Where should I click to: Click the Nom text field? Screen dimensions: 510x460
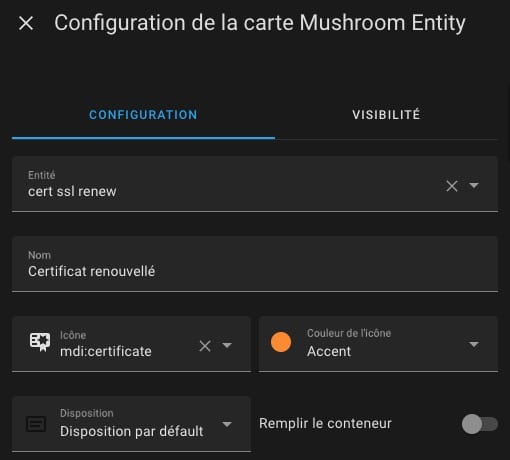255,264
